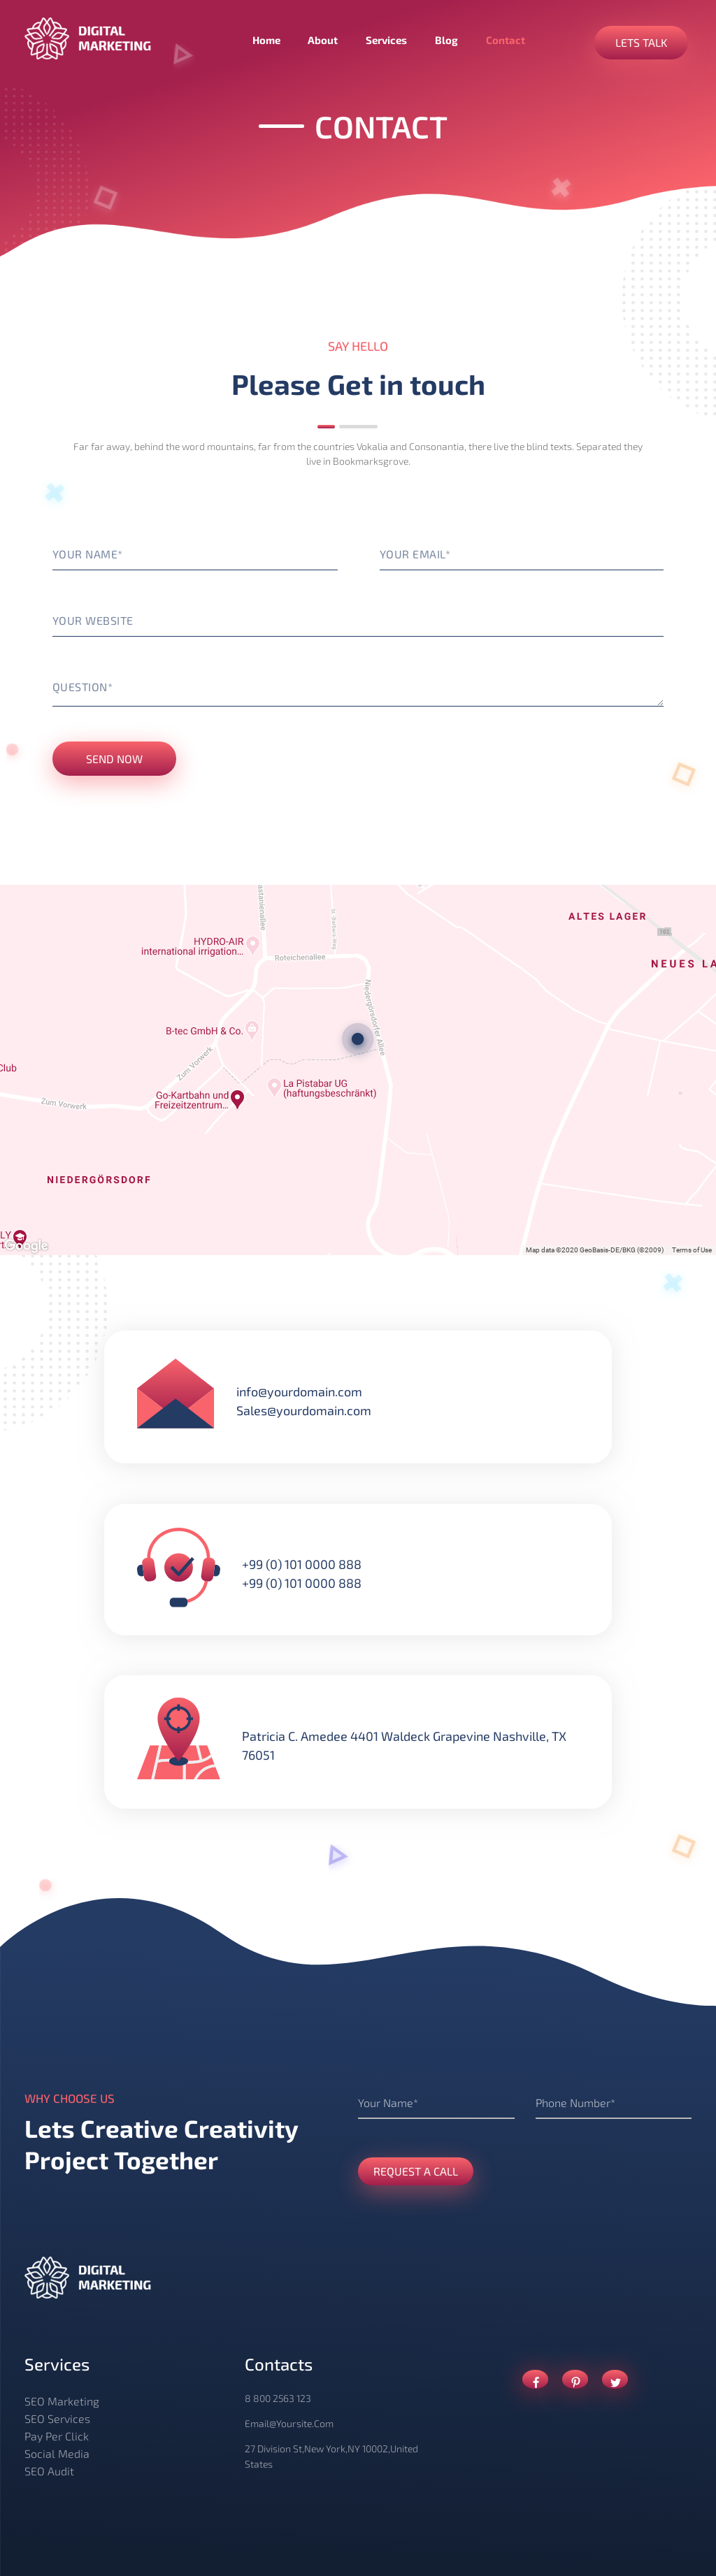The image size is (716, 2576).
Task: Click the map location pin icon card
Action: tap(178, 1739)
